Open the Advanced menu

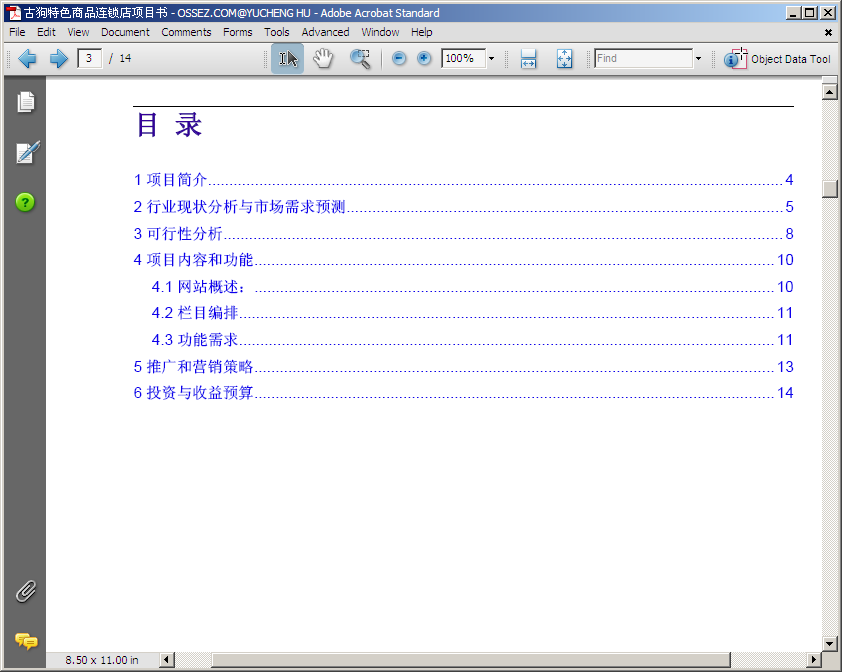click(x=325, y=32)
